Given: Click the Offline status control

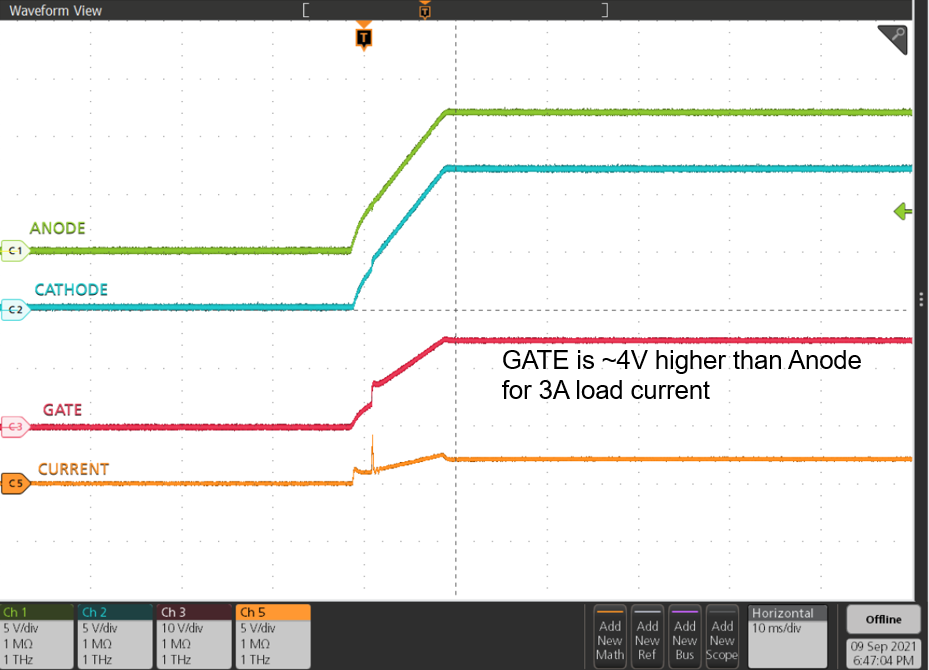Looking at the screenshot, I should 883,618.
